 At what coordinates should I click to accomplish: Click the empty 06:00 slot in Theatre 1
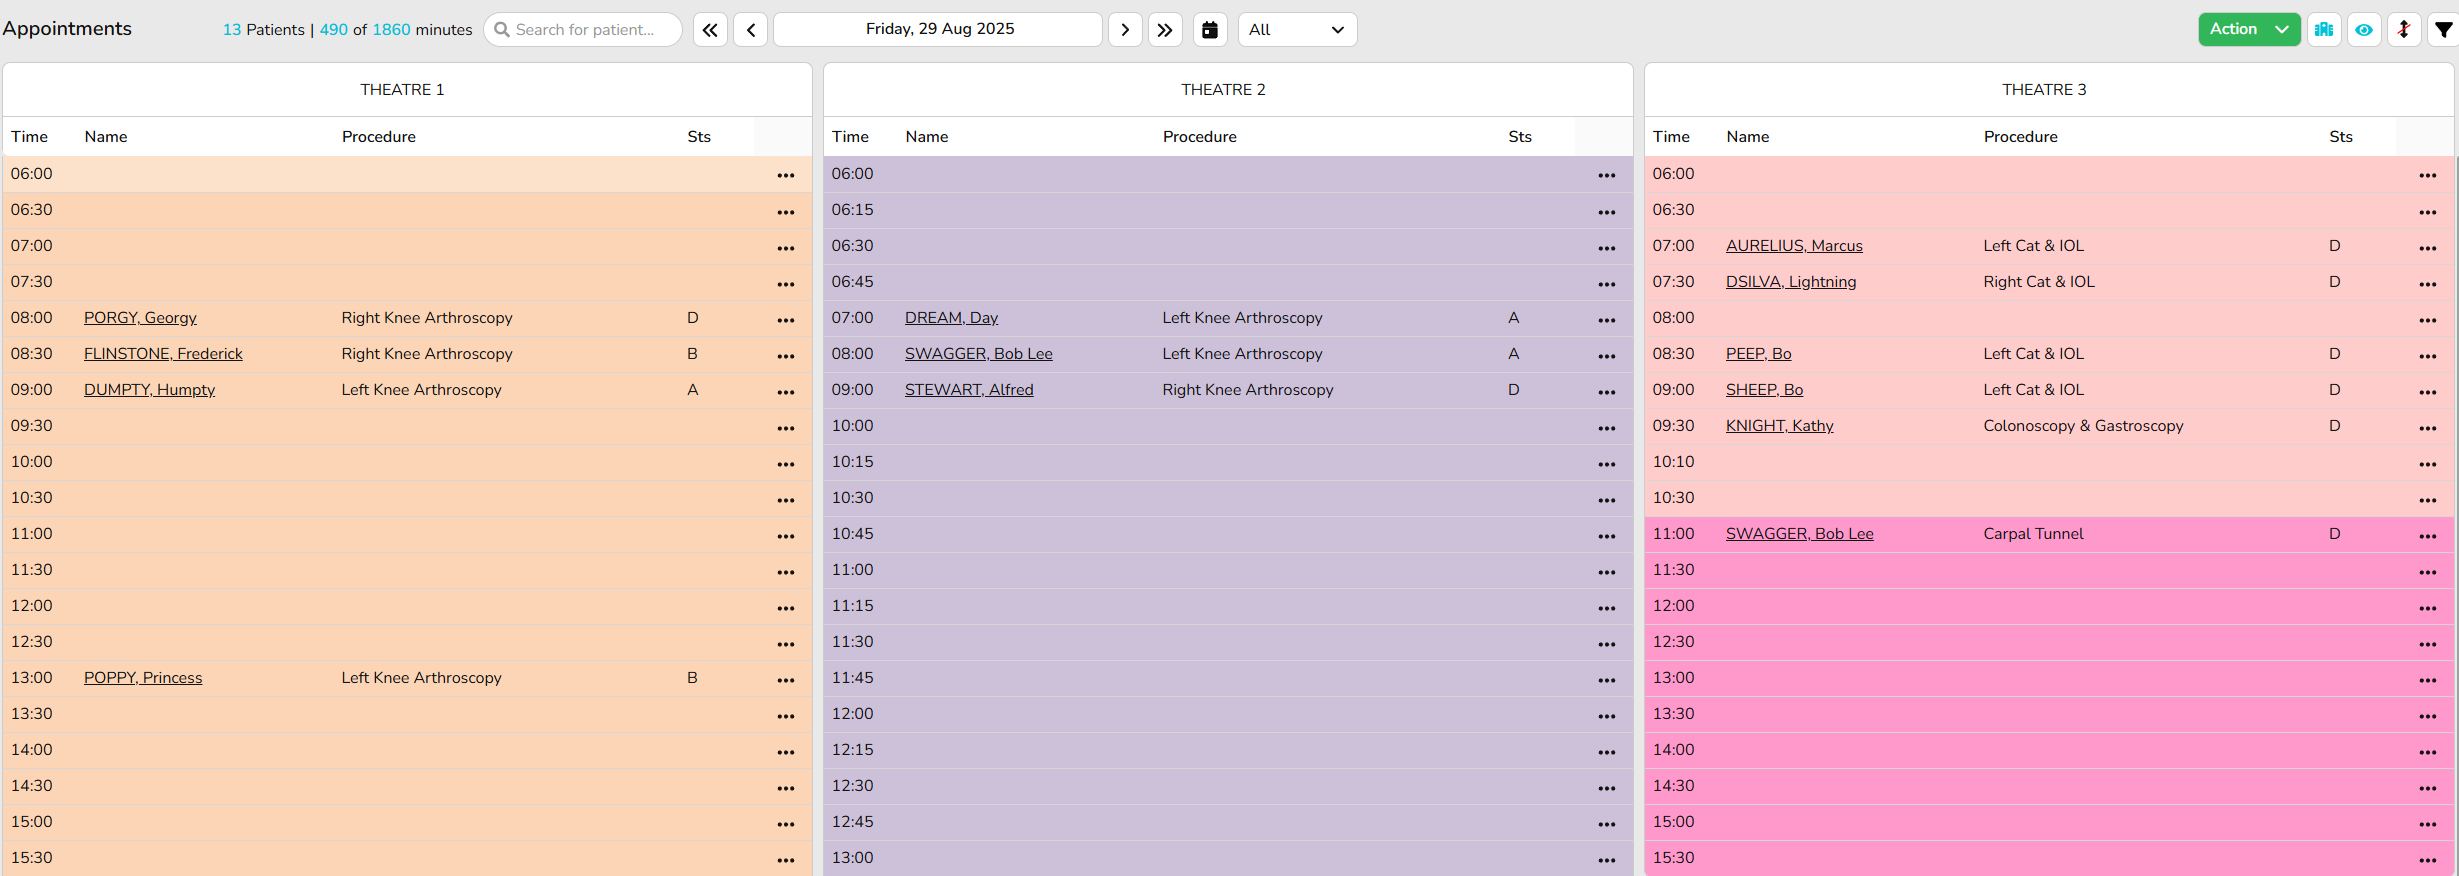pos(400,174)
